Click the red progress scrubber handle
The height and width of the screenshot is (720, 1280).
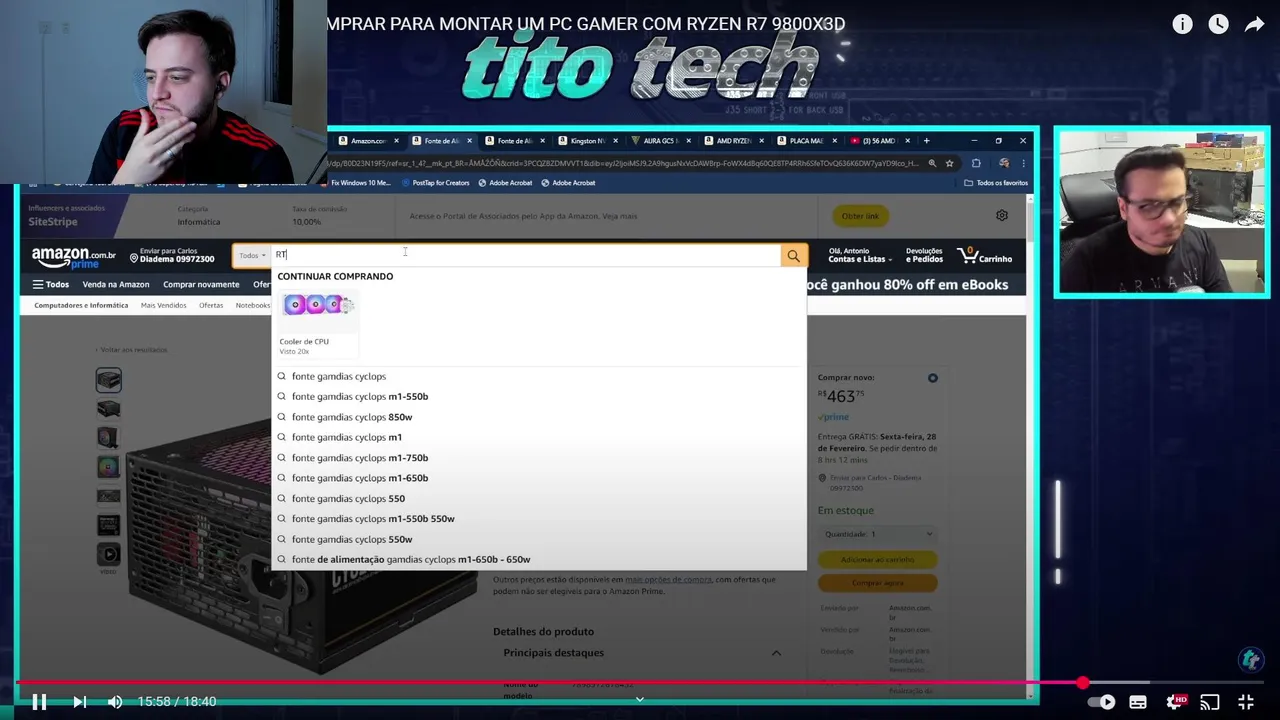[1082, 683]
